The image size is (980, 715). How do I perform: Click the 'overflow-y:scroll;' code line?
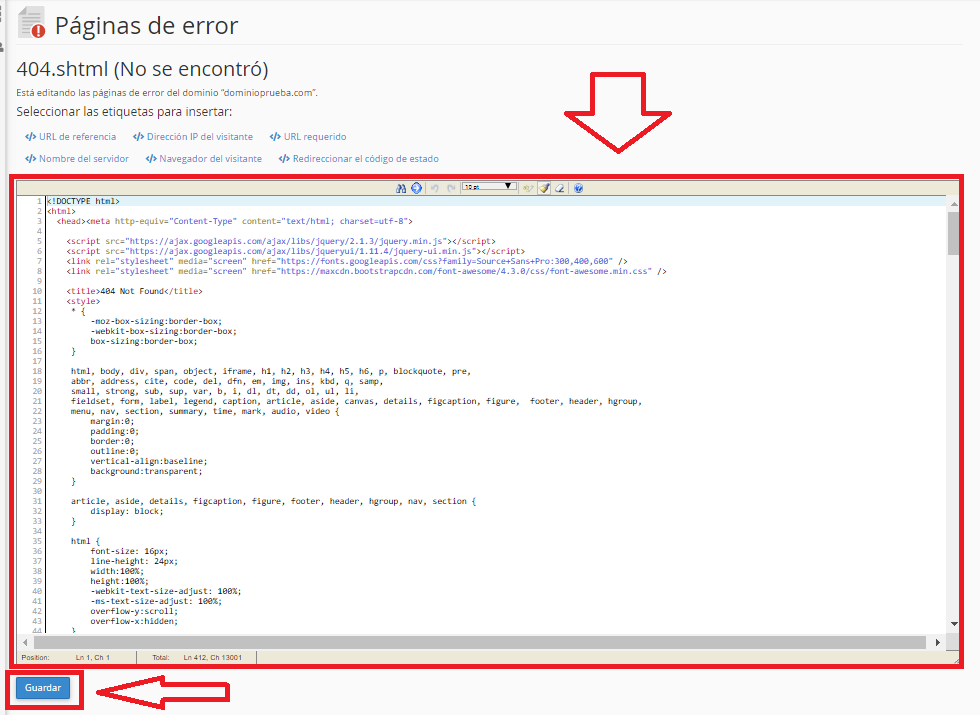tap(134, 611)
